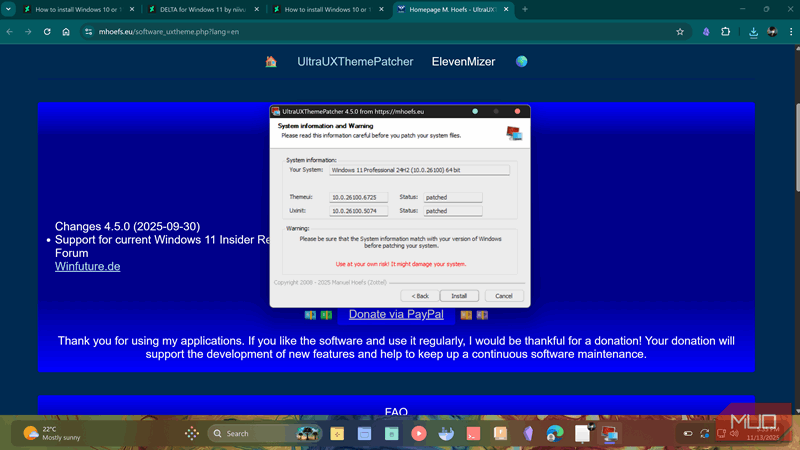Click the house icon on the webpage
The image size is (800, 450).
tap(271, 62)
